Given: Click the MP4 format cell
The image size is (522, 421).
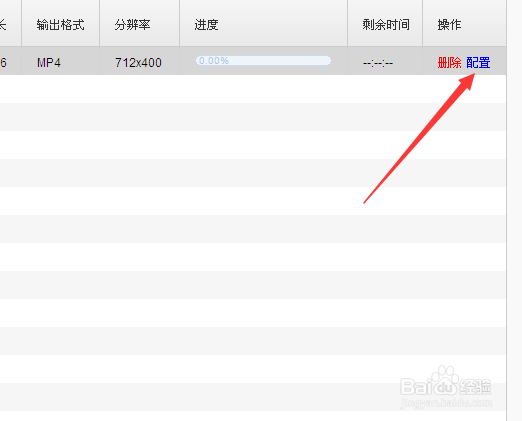Looking at the screenshot, I should pyautogui.click(x=60, y=61).
